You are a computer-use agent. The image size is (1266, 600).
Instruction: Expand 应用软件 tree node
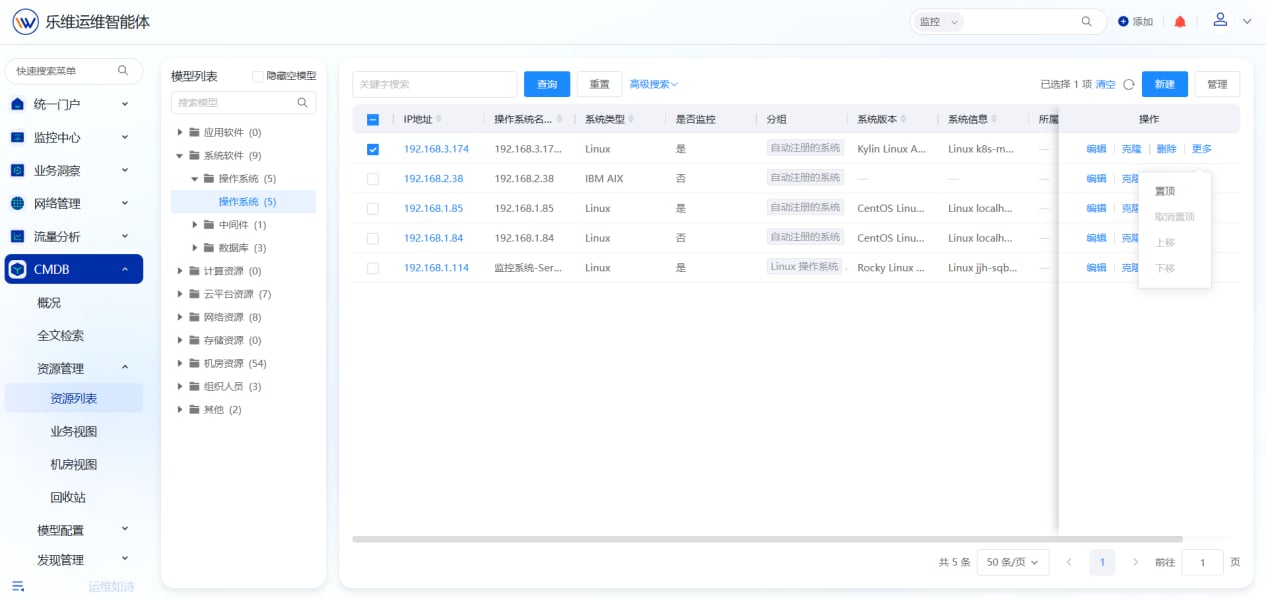click(179, 132)
